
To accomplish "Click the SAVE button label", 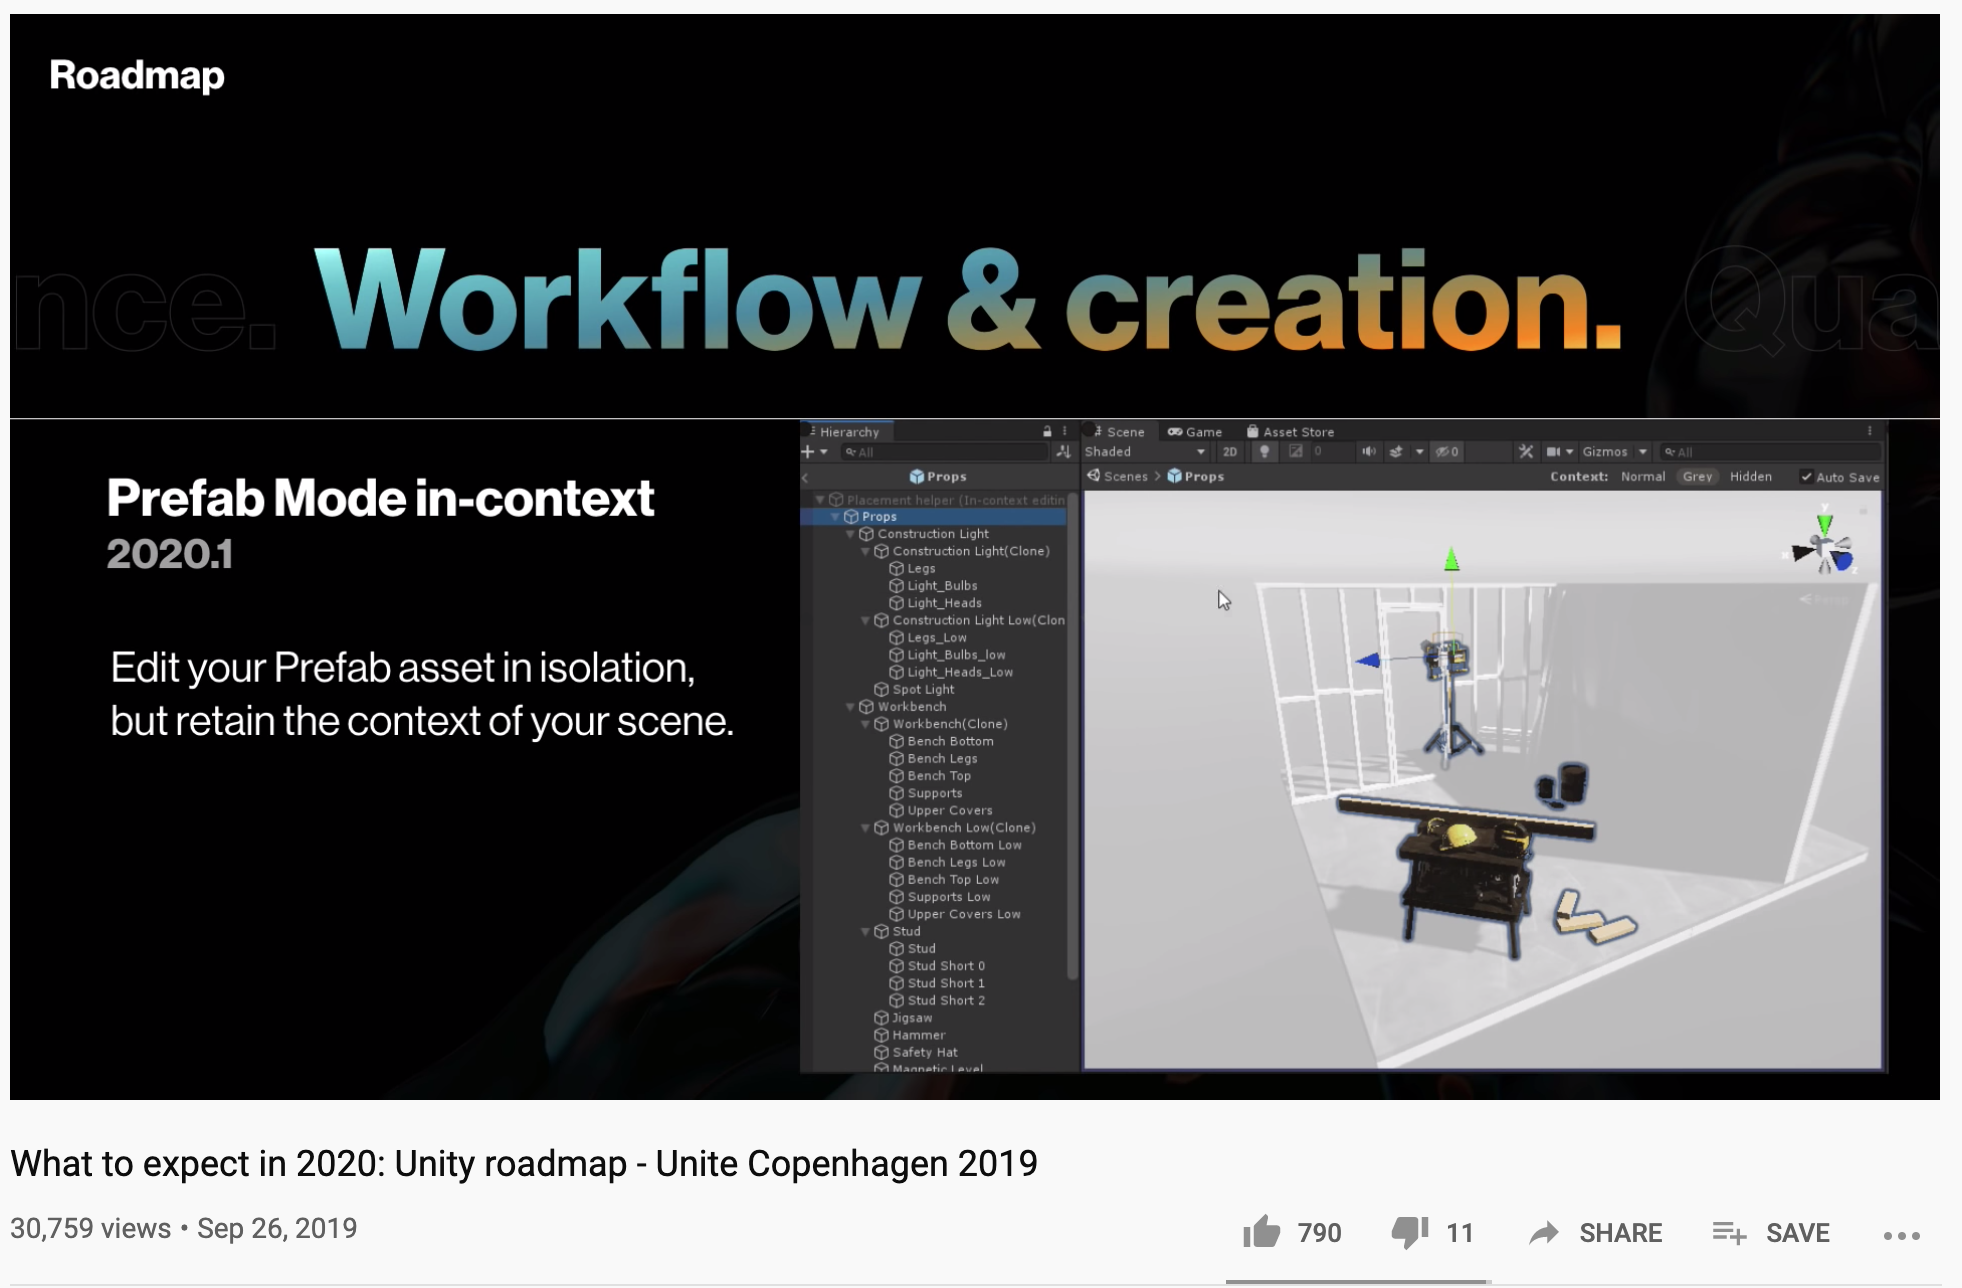I will point(1798,1233).
